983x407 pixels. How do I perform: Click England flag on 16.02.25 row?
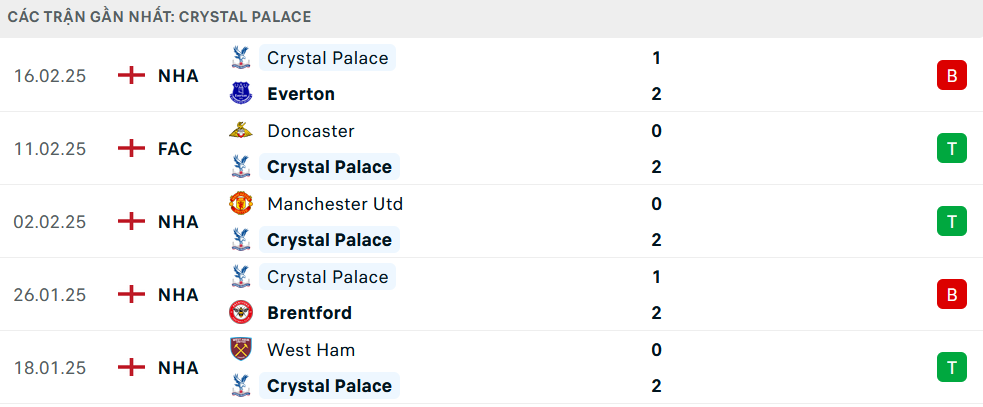click(132, 76)
